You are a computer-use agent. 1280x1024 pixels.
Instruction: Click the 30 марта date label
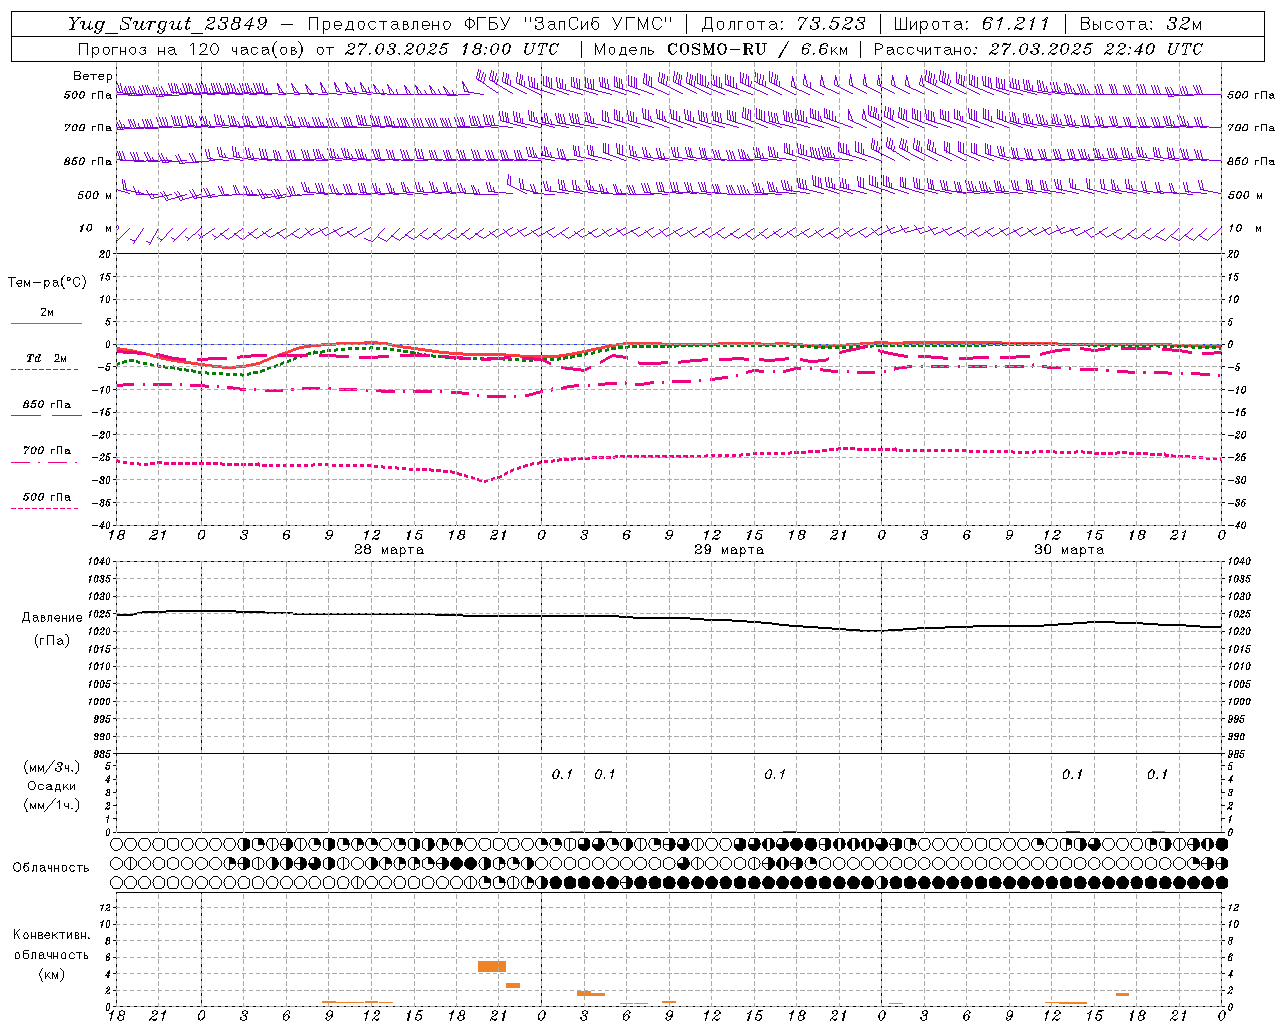[1069, 550]
